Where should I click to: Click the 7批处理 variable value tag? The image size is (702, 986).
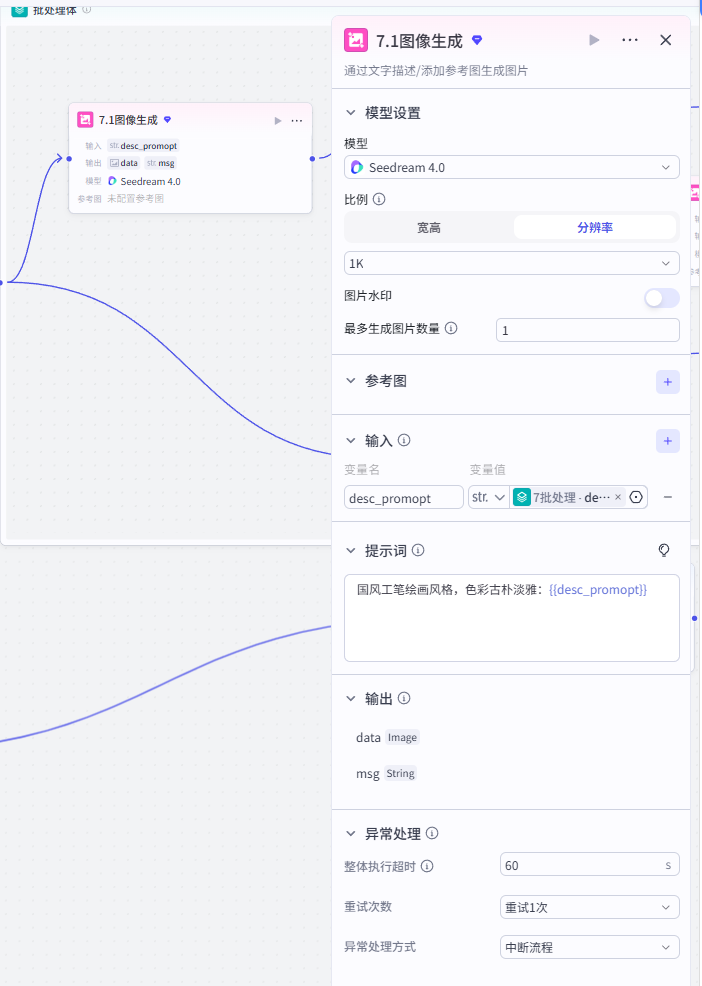(x=569, y=497)
